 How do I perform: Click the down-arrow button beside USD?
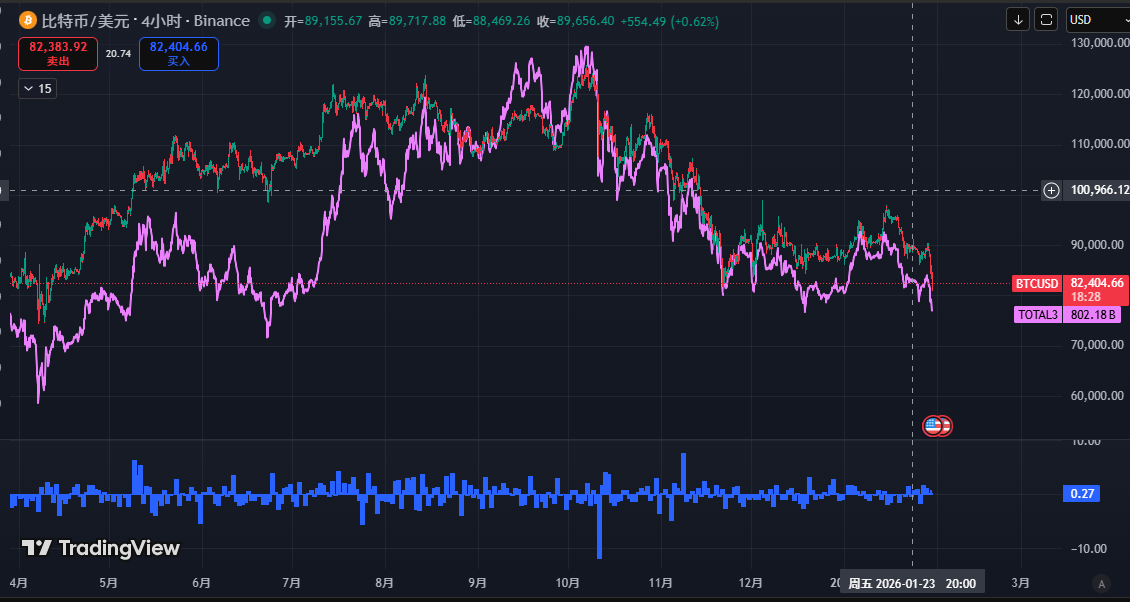(1018, 19)
